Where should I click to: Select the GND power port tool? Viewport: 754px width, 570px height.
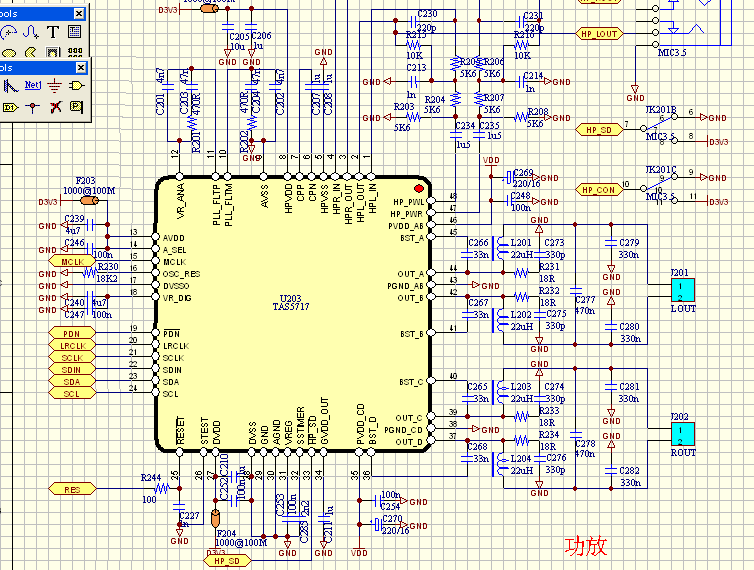54,86
